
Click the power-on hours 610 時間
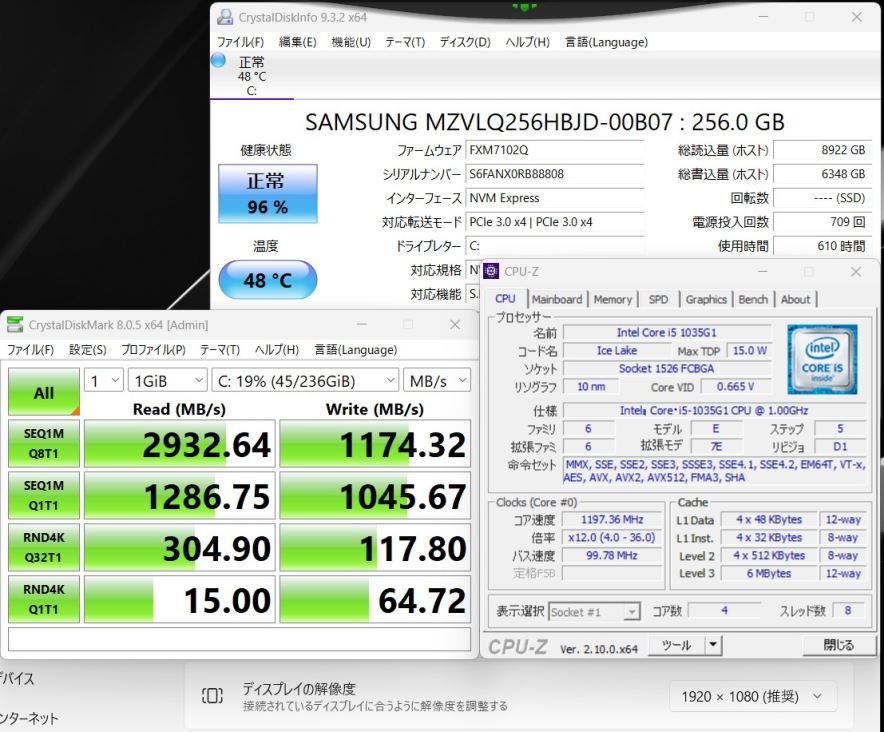click(x=822, y=246)
